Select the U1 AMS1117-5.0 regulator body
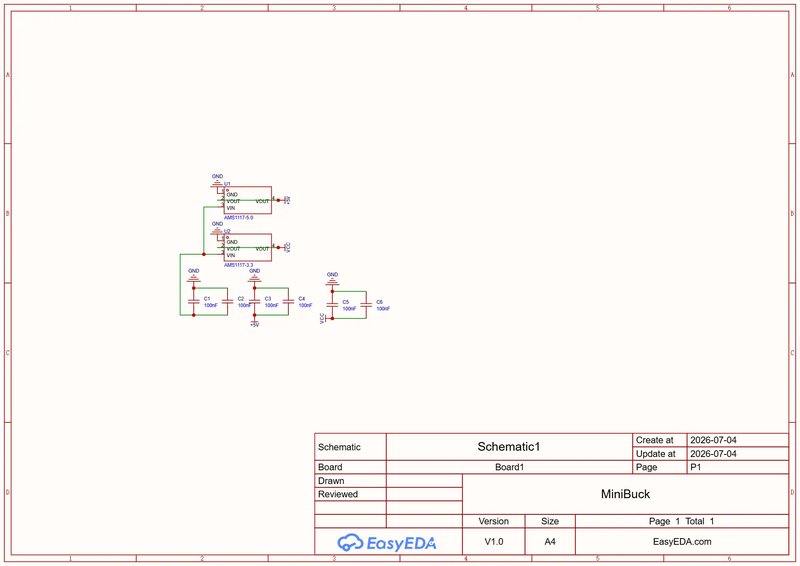Viewport: 800px width, 566px height. click(247, 200)
